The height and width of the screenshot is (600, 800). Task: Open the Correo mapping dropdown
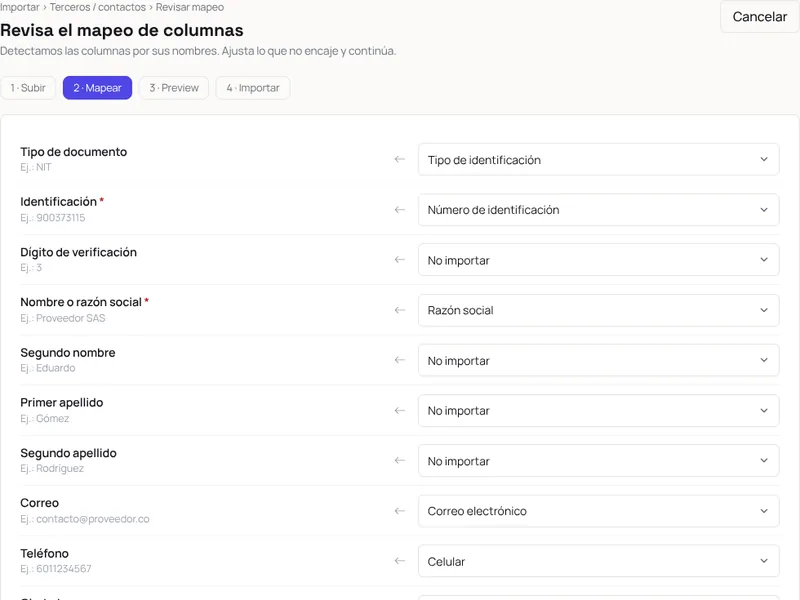pyautogui.click(x=598, y=511)
